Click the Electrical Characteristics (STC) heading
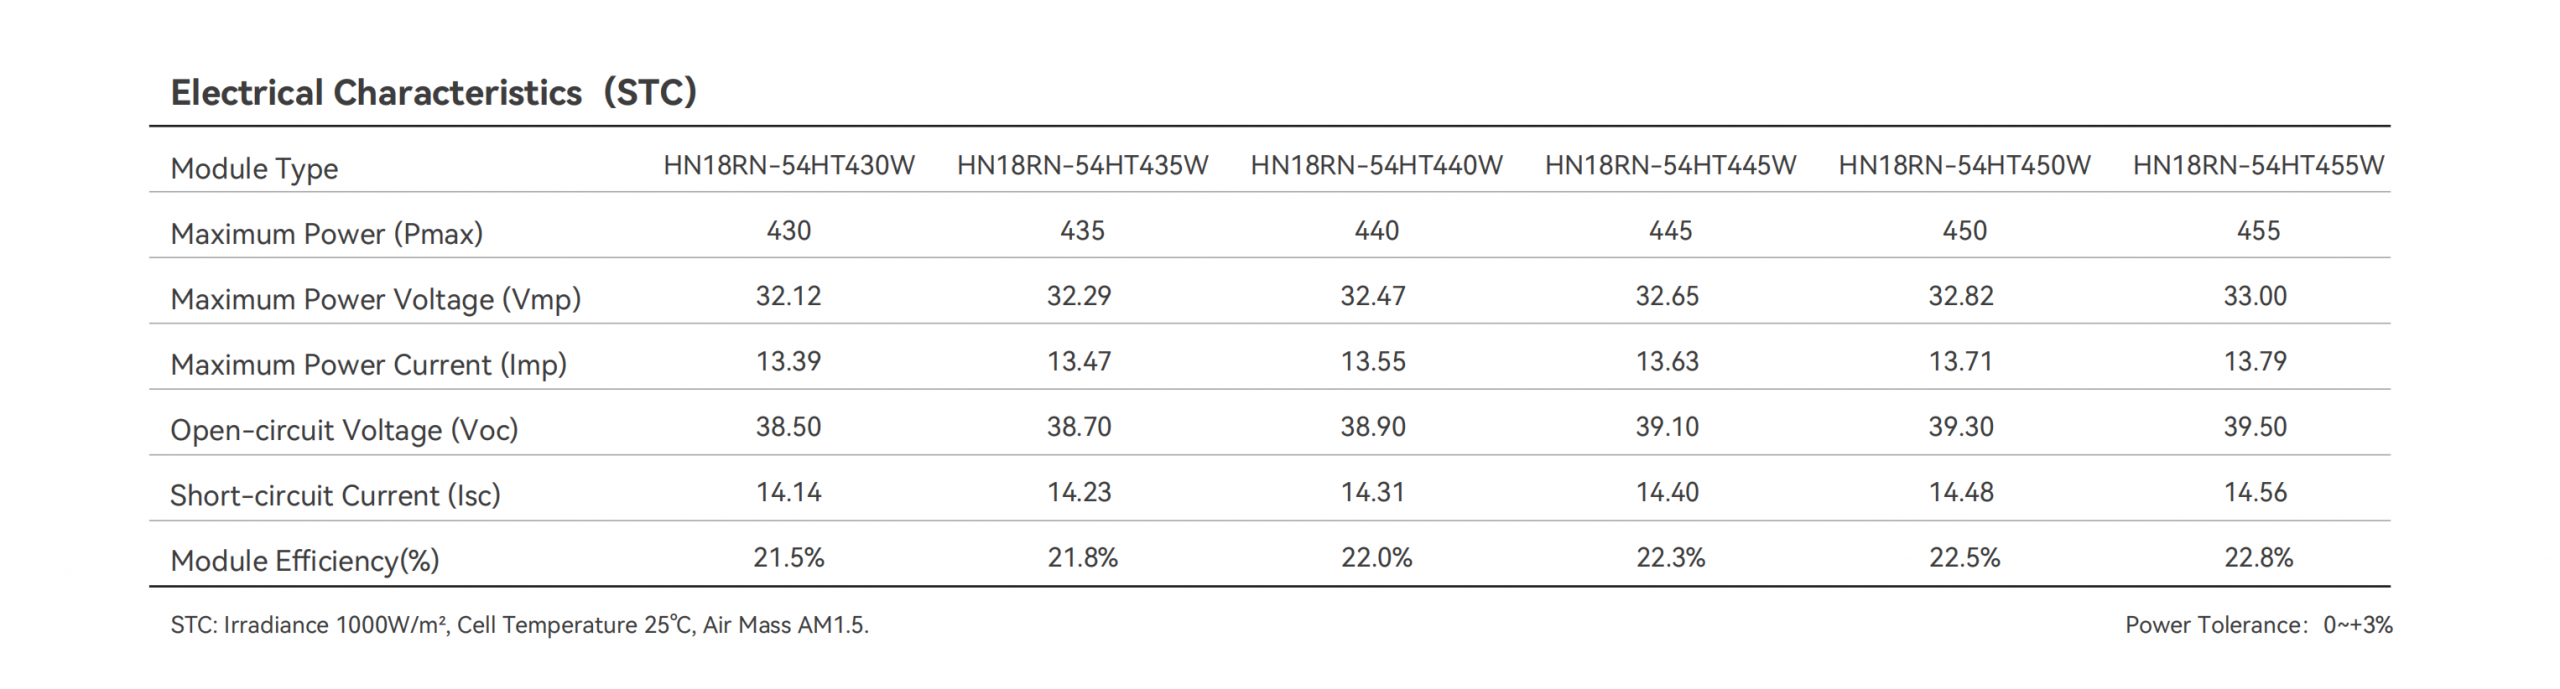Viewport: 2560px width, 689px height. coord(433,93)
